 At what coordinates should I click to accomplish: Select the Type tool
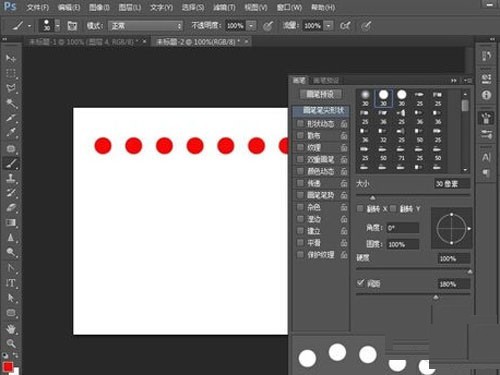[11, 283]
